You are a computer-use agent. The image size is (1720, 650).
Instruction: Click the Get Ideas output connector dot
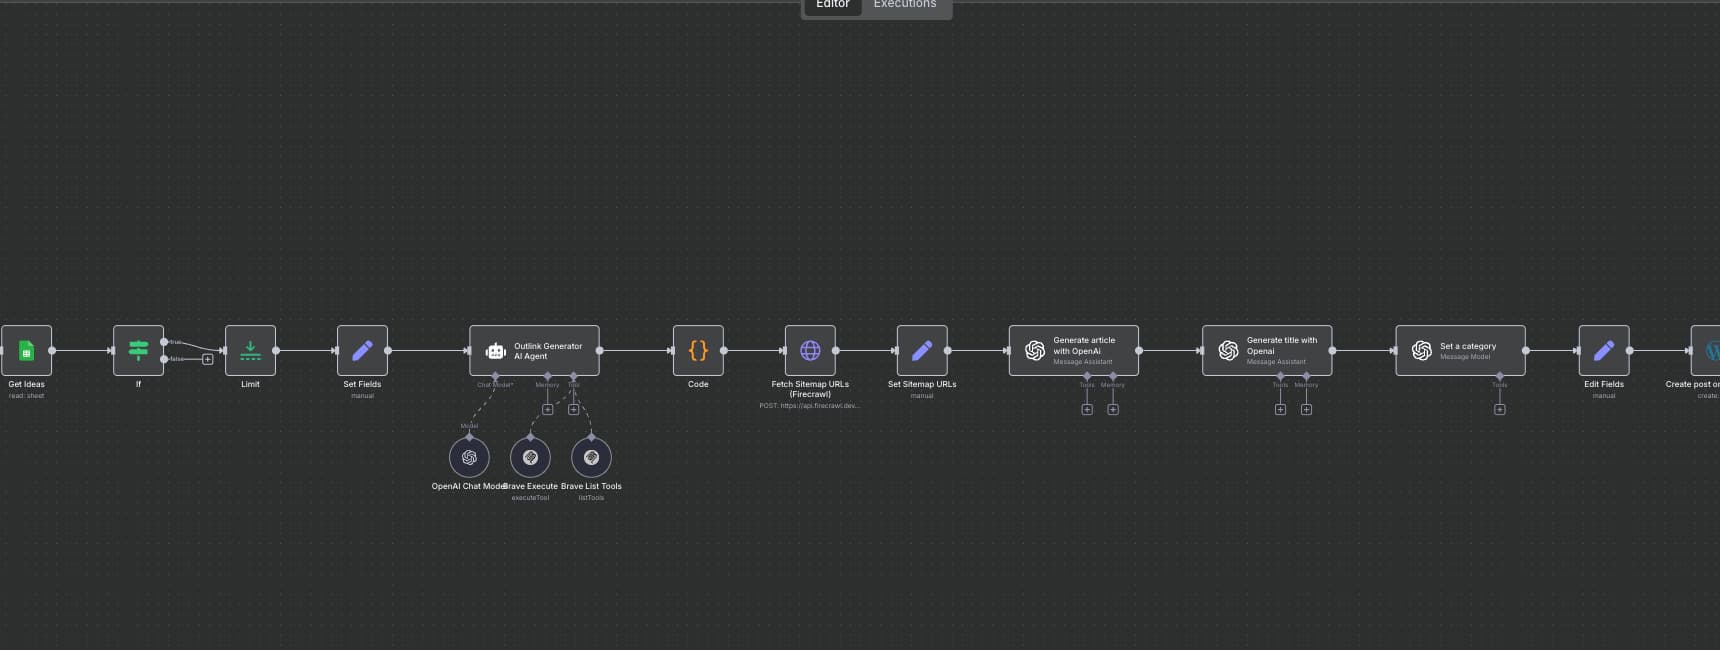[52, 350]
